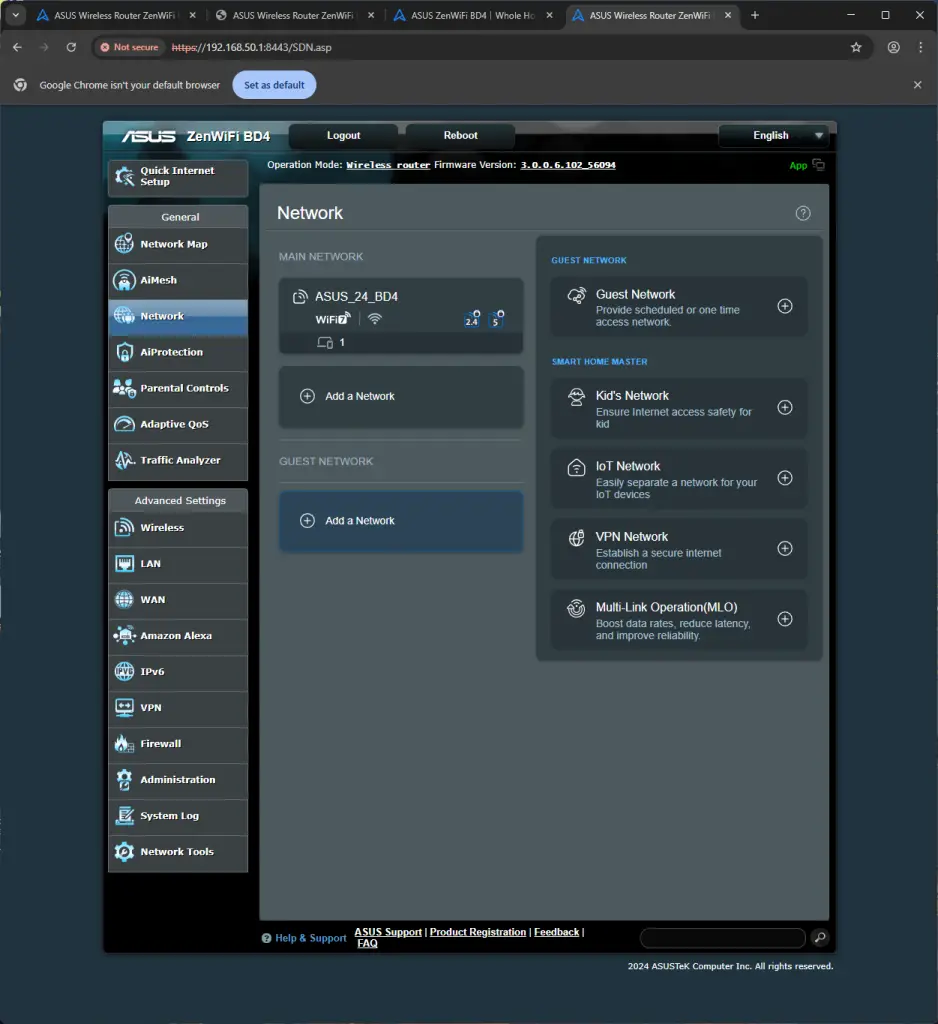
Task: Click the Logout button
Action: point(344,135)
